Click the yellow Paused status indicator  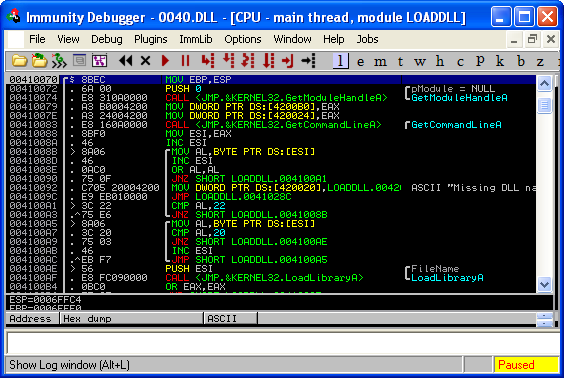tap(526, 365)
